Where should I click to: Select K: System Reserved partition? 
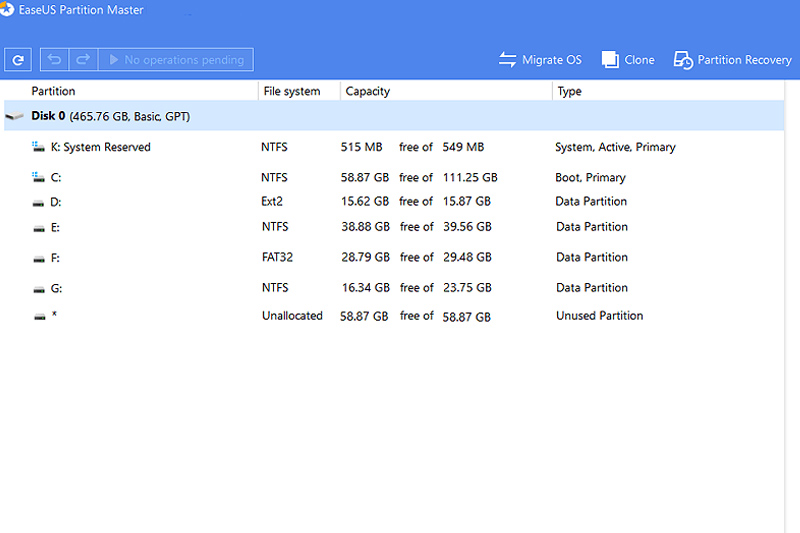pyautogui.click(x=394, y=147)
